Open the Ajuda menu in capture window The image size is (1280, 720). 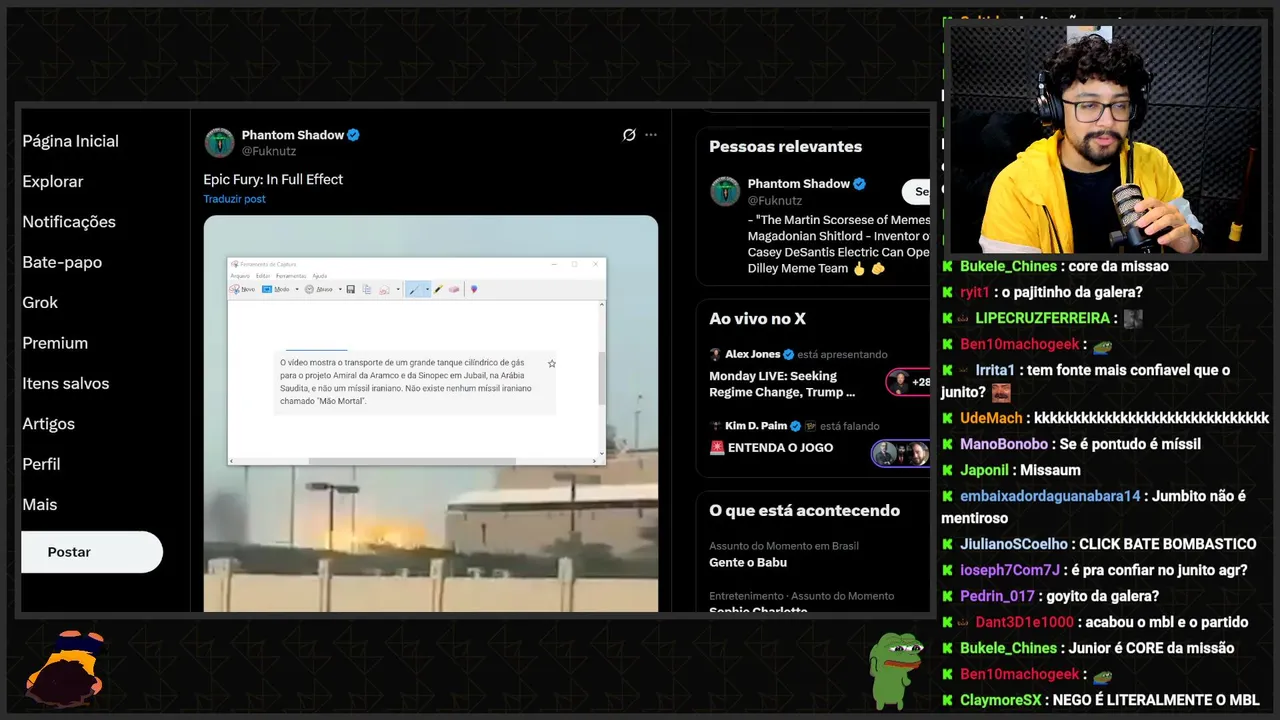[x=320, y=276]
